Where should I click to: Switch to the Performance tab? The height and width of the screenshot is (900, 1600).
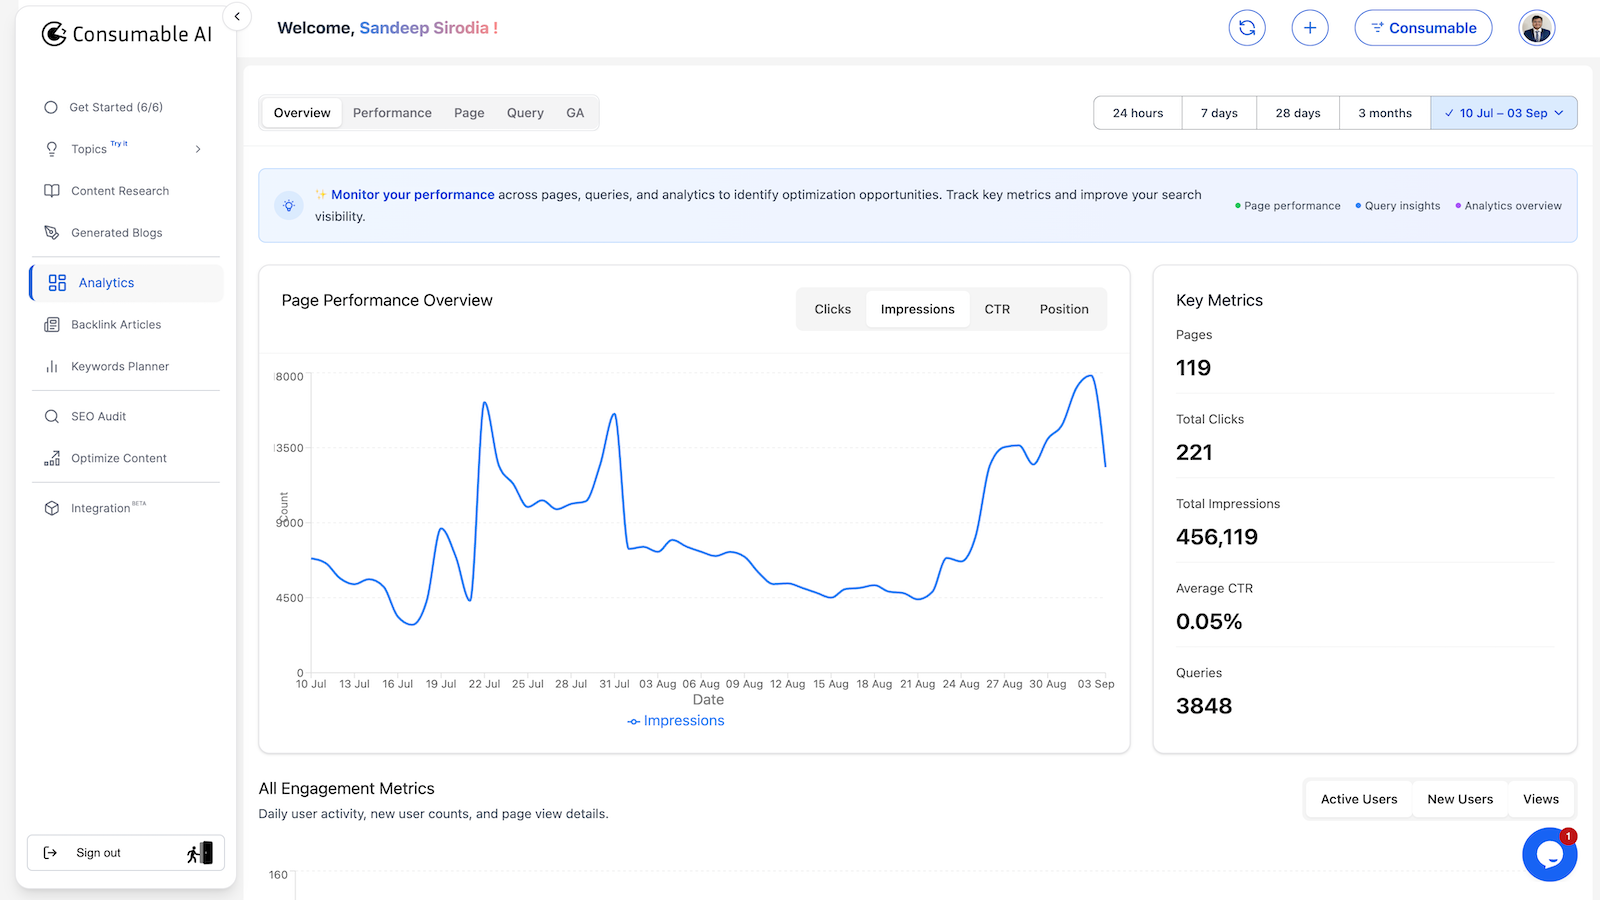point(392,112)
